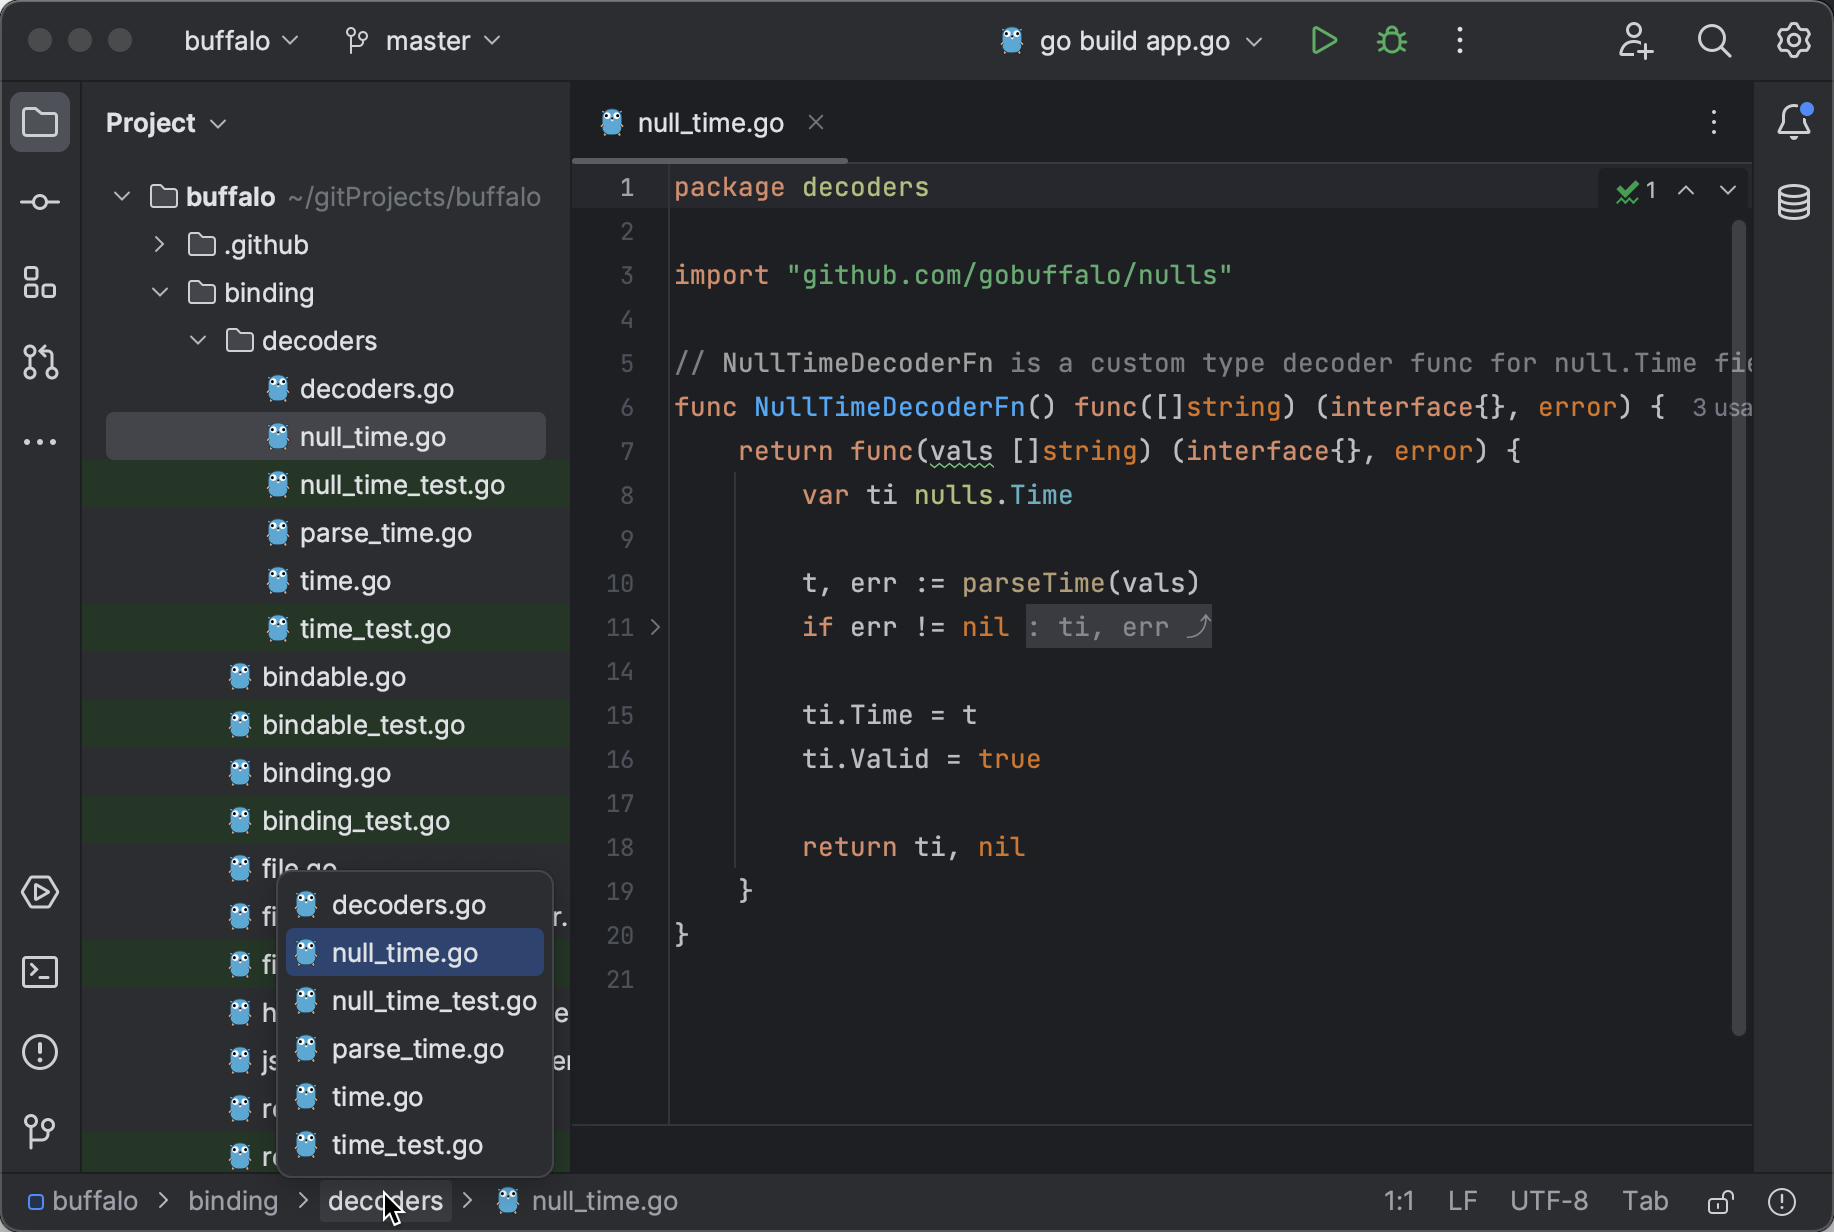Open the Pull Requests tool window
Screen dimensions: 1834x1232
pyautogui.click(x=39, y=362)
